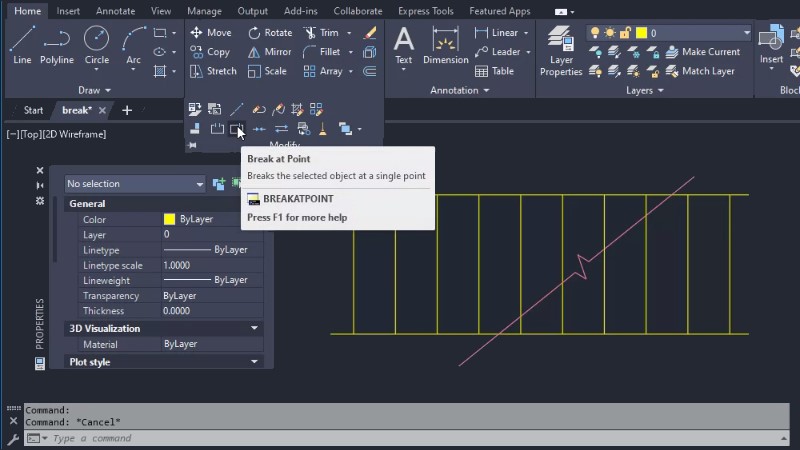The image size is (800, 450).
Task: Open the Fillet dropdown arrow
Action: pos(351,52)
